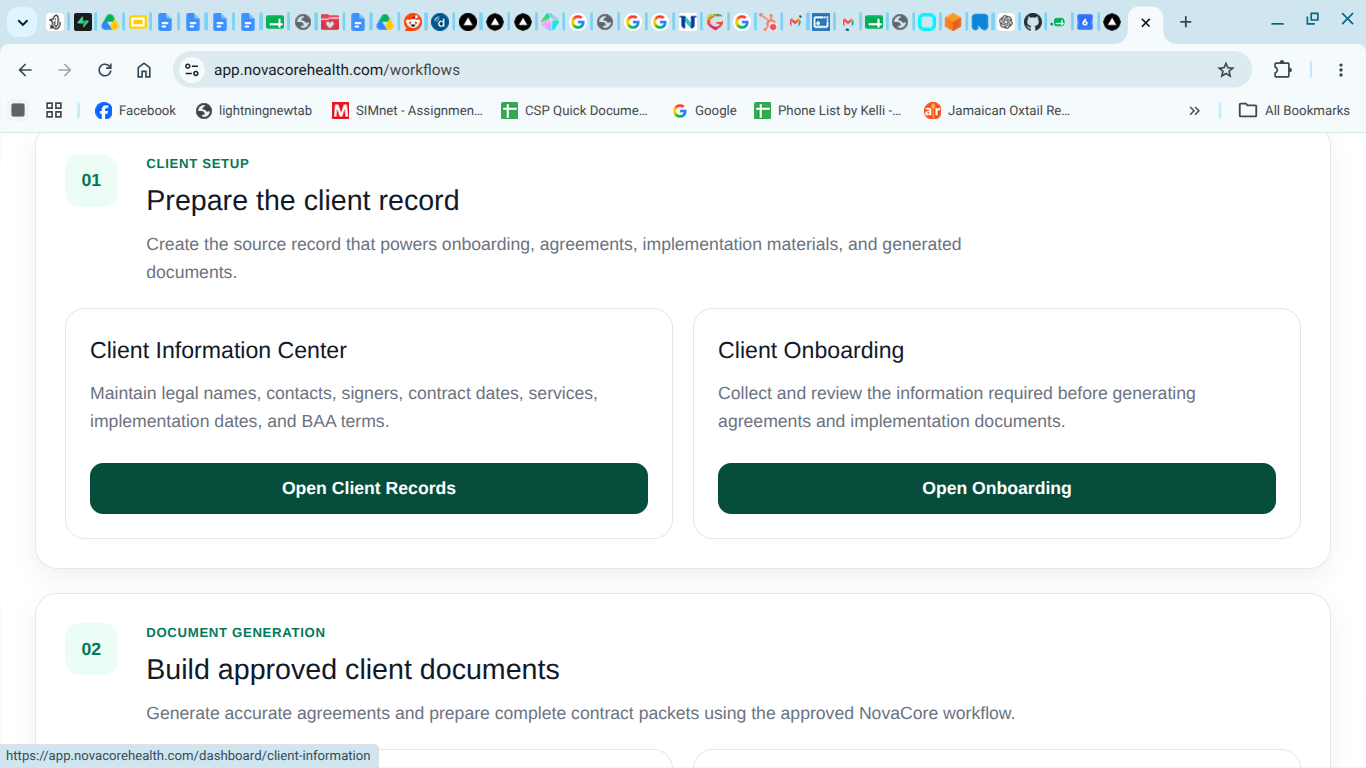Open the Facebook bookmark
This screenshot has width=1366, height=768.
click(135, 111)
